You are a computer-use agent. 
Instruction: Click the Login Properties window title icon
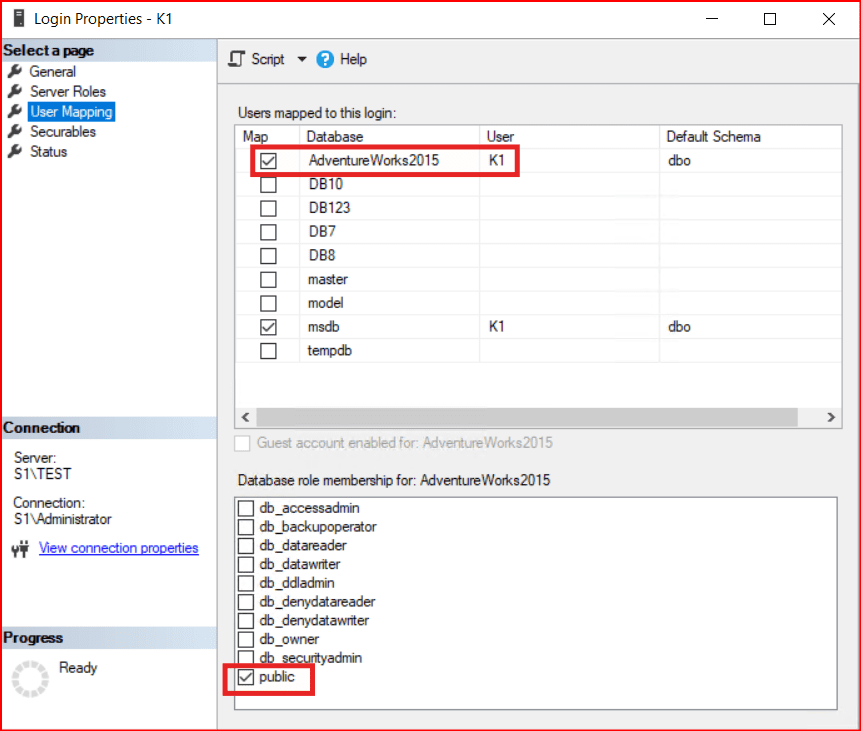click(x=17, y=19)
